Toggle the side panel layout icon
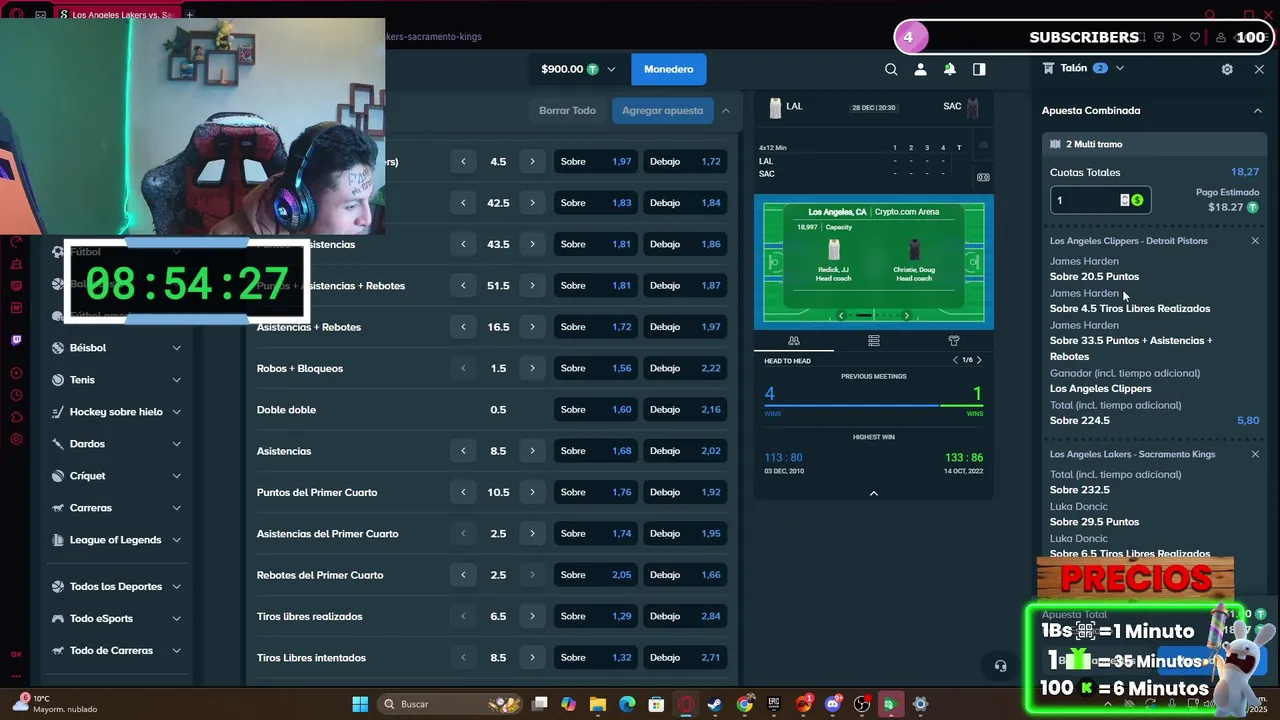The width and height of the screenshot is (1280, 720). point(979,69)
